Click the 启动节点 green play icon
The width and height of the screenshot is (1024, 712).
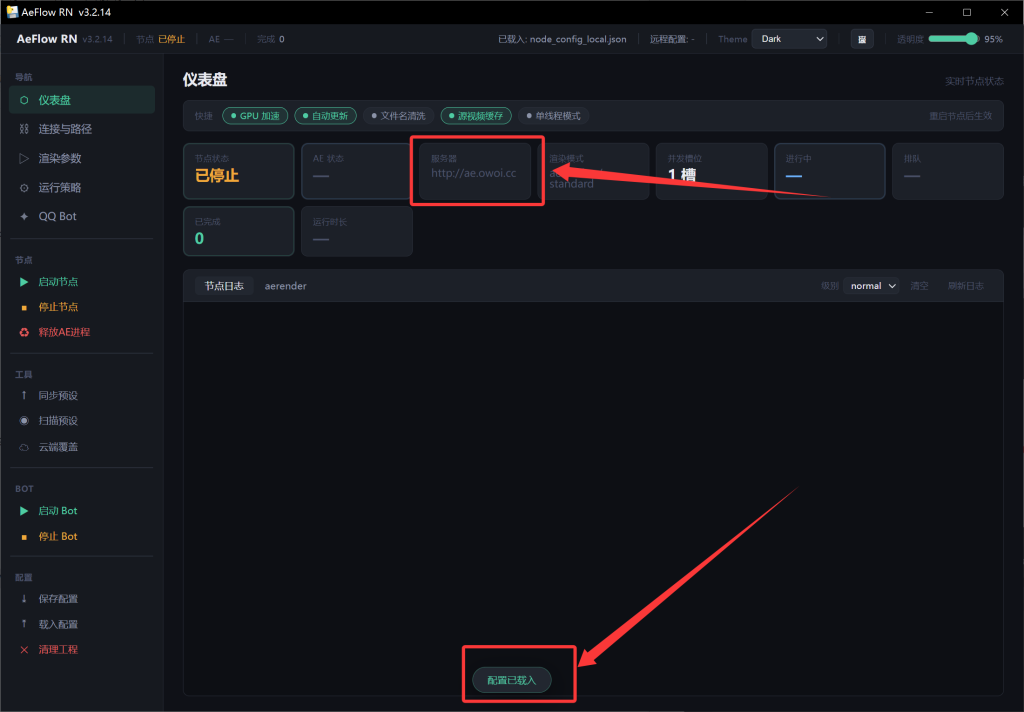click(x=24, y=282)
